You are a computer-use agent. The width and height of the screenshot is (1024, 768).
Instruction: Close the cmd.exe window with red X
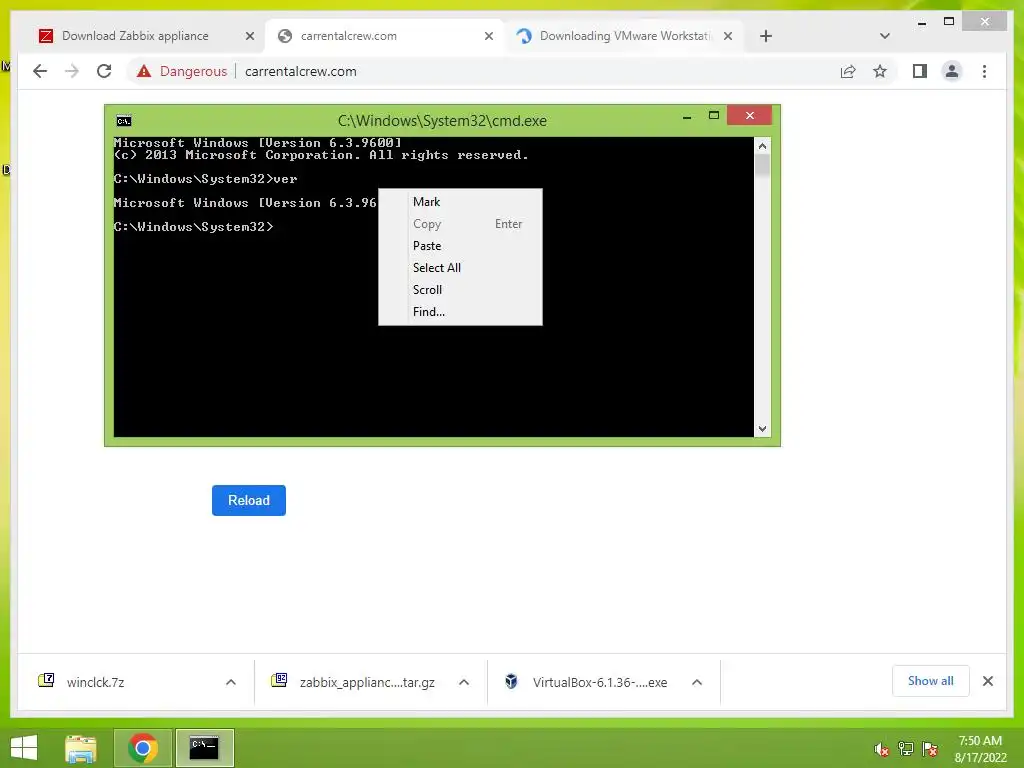pyautogui.click(x=749, y=116)
